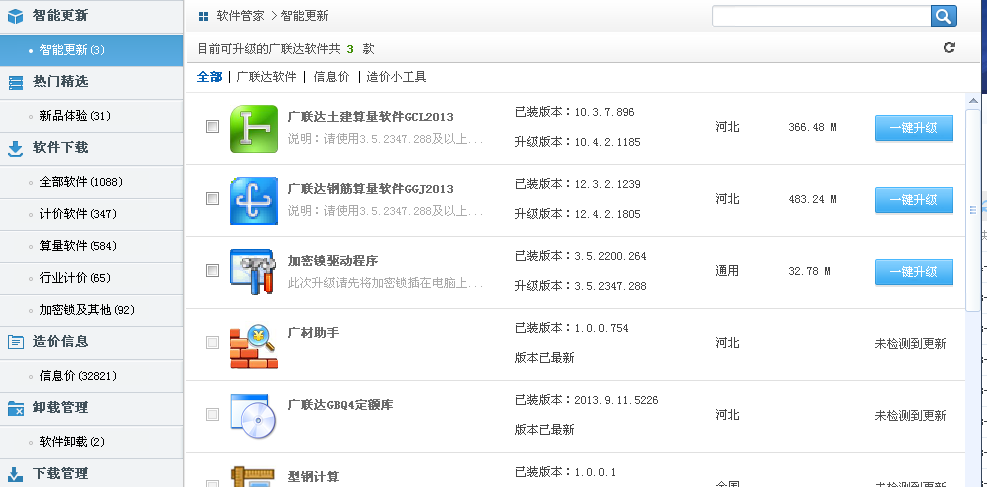Click the 32.78 M size value
This screenshot has height=487, width=987.
[x=809, y=271]
